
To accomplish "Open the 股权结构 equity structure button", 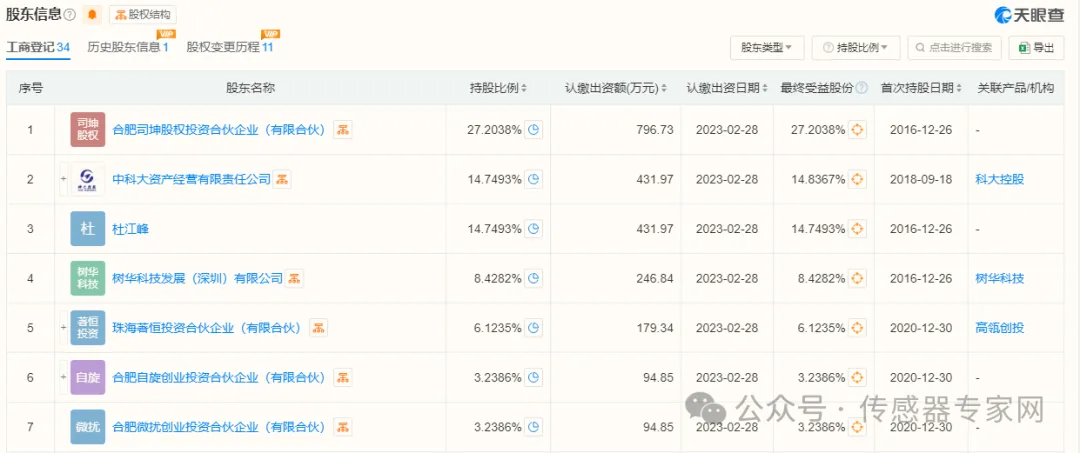I will pos(143,14).
